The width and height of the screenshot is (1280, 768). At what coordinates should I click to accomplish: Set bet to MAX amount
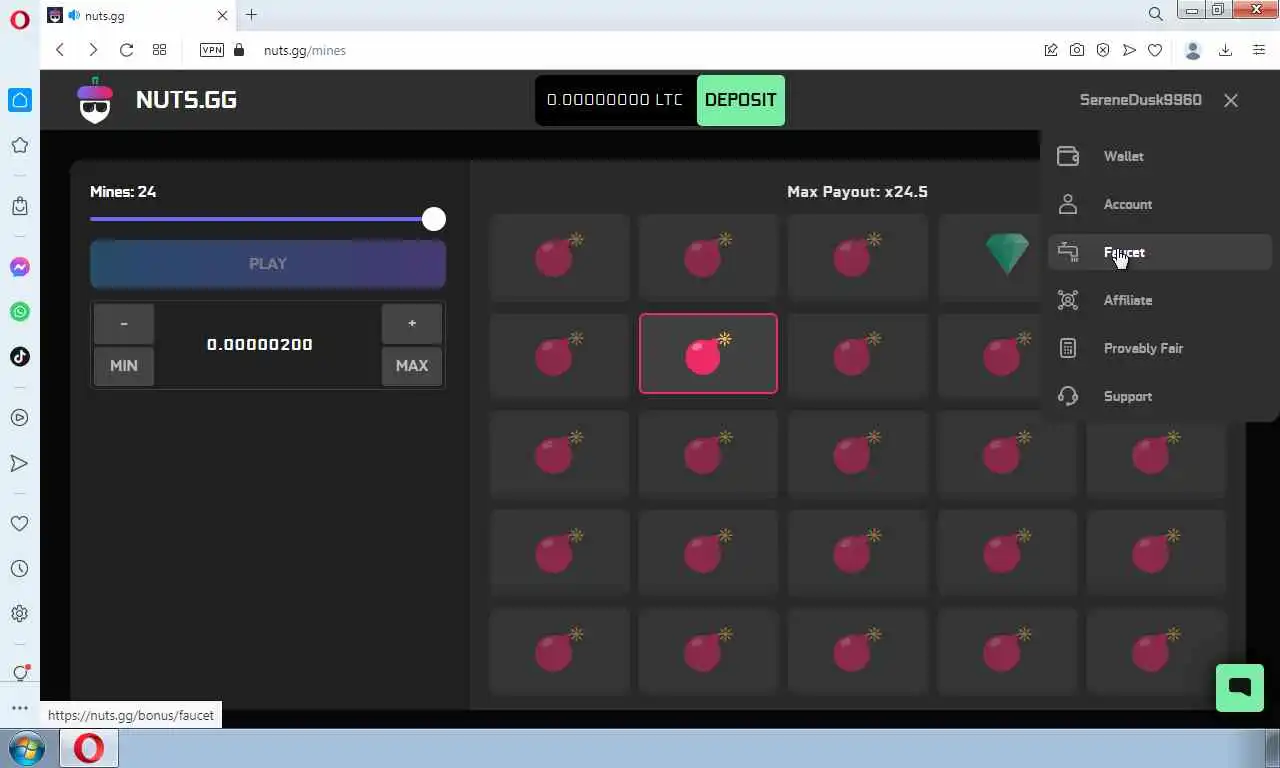(412, 366)
